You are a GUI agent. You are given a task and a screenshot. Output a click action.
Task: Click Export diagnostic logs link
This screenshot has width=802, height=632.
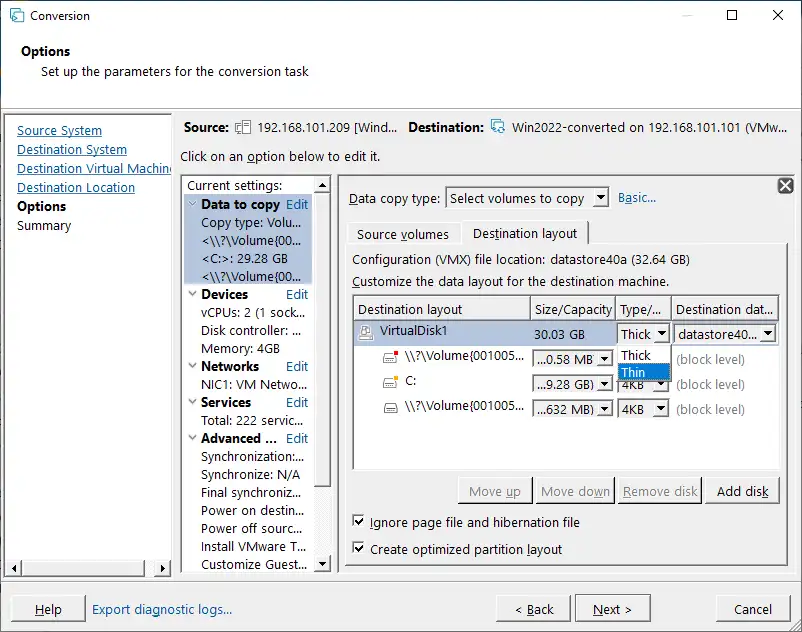click(x=162, y=609)
